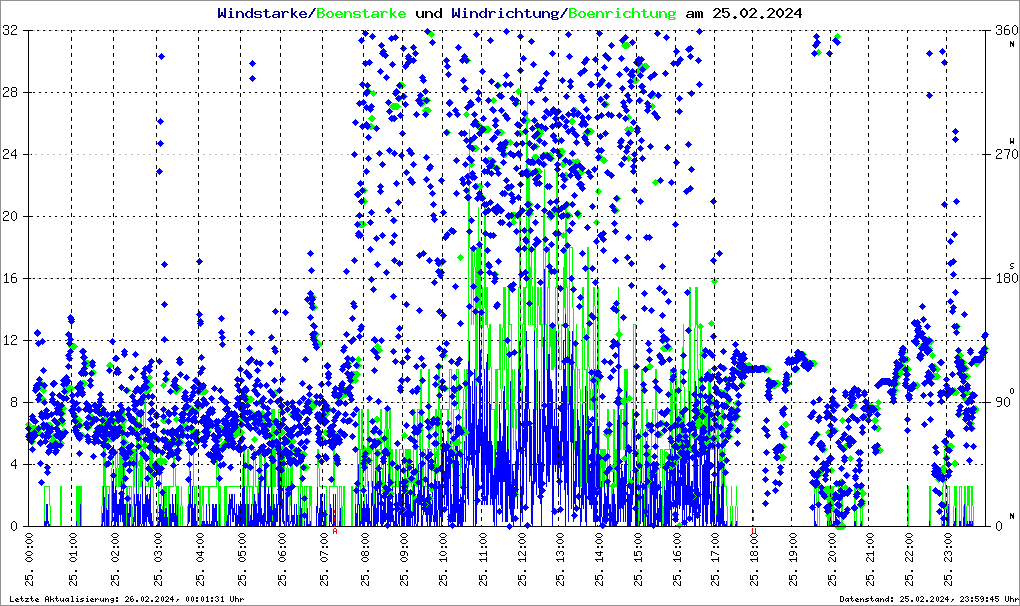Click the 'Letzte Aktualisierung' footer timestamp

(127, 599)
